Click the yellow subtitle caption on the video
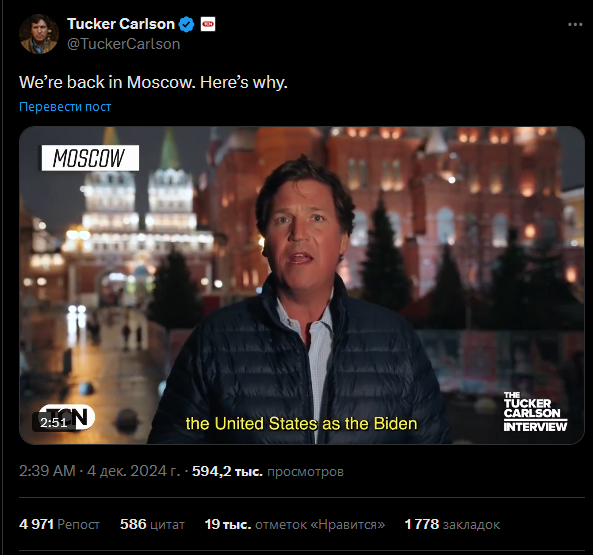The image size is (593, 555). click(x=301, y=423)
